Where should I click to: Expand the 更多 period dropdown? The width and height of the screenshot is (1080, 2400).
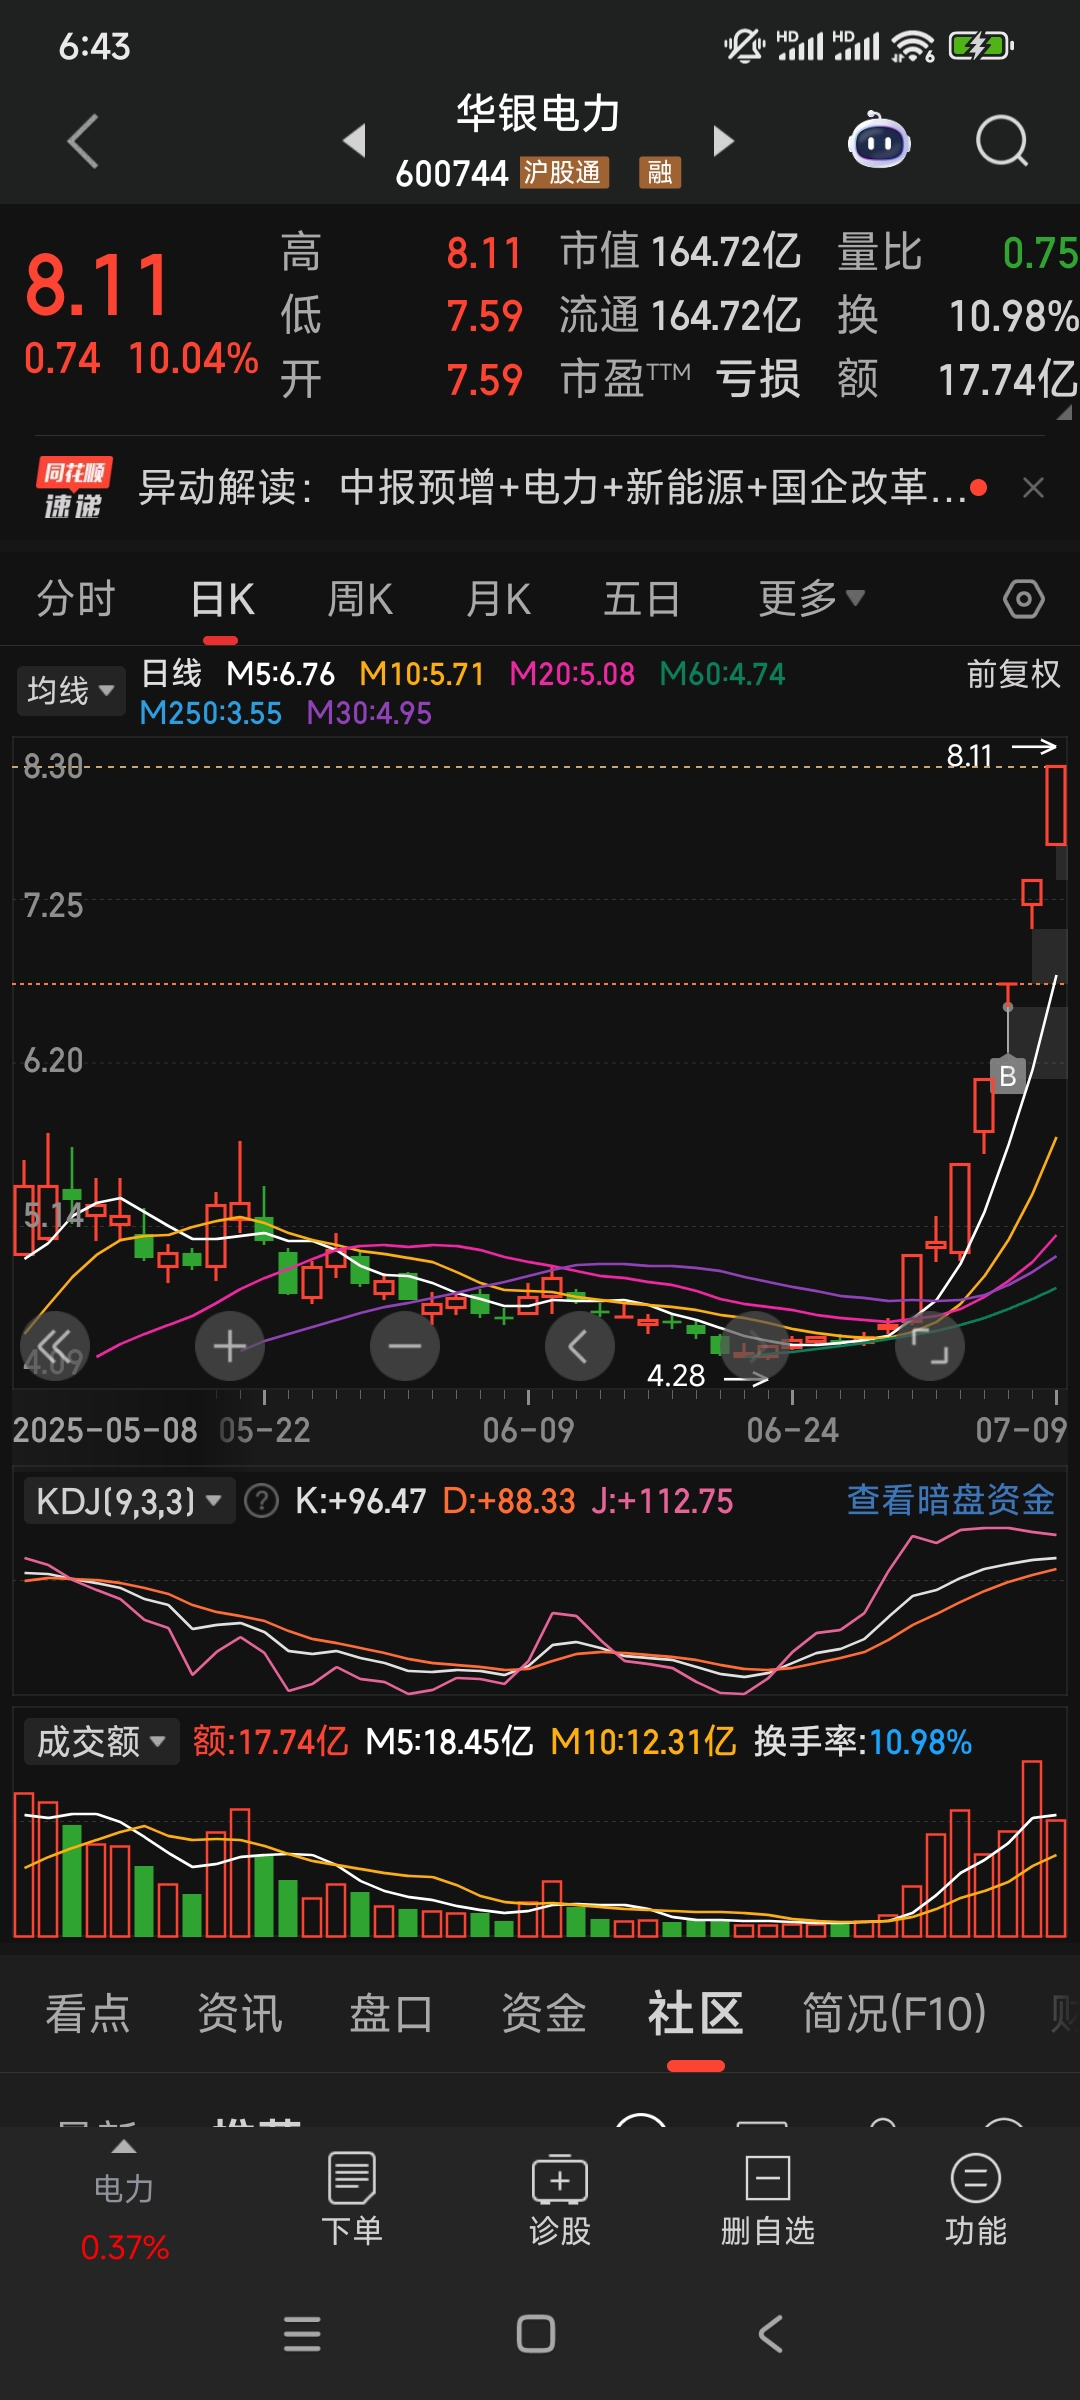811,599
